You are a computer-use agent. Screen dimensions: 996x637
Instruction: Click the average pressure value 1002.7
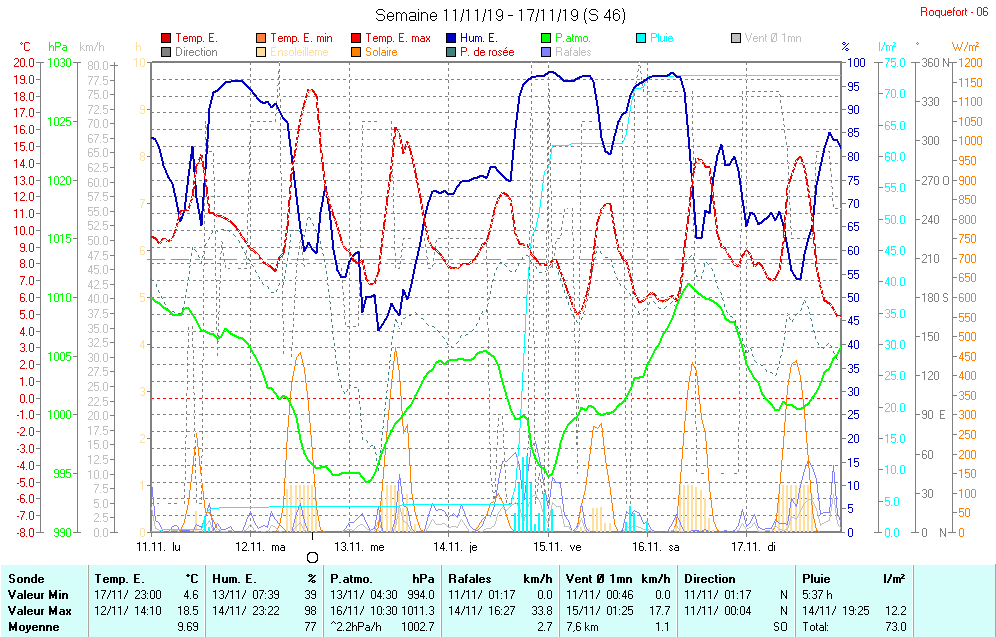click(x=419, y=627)
